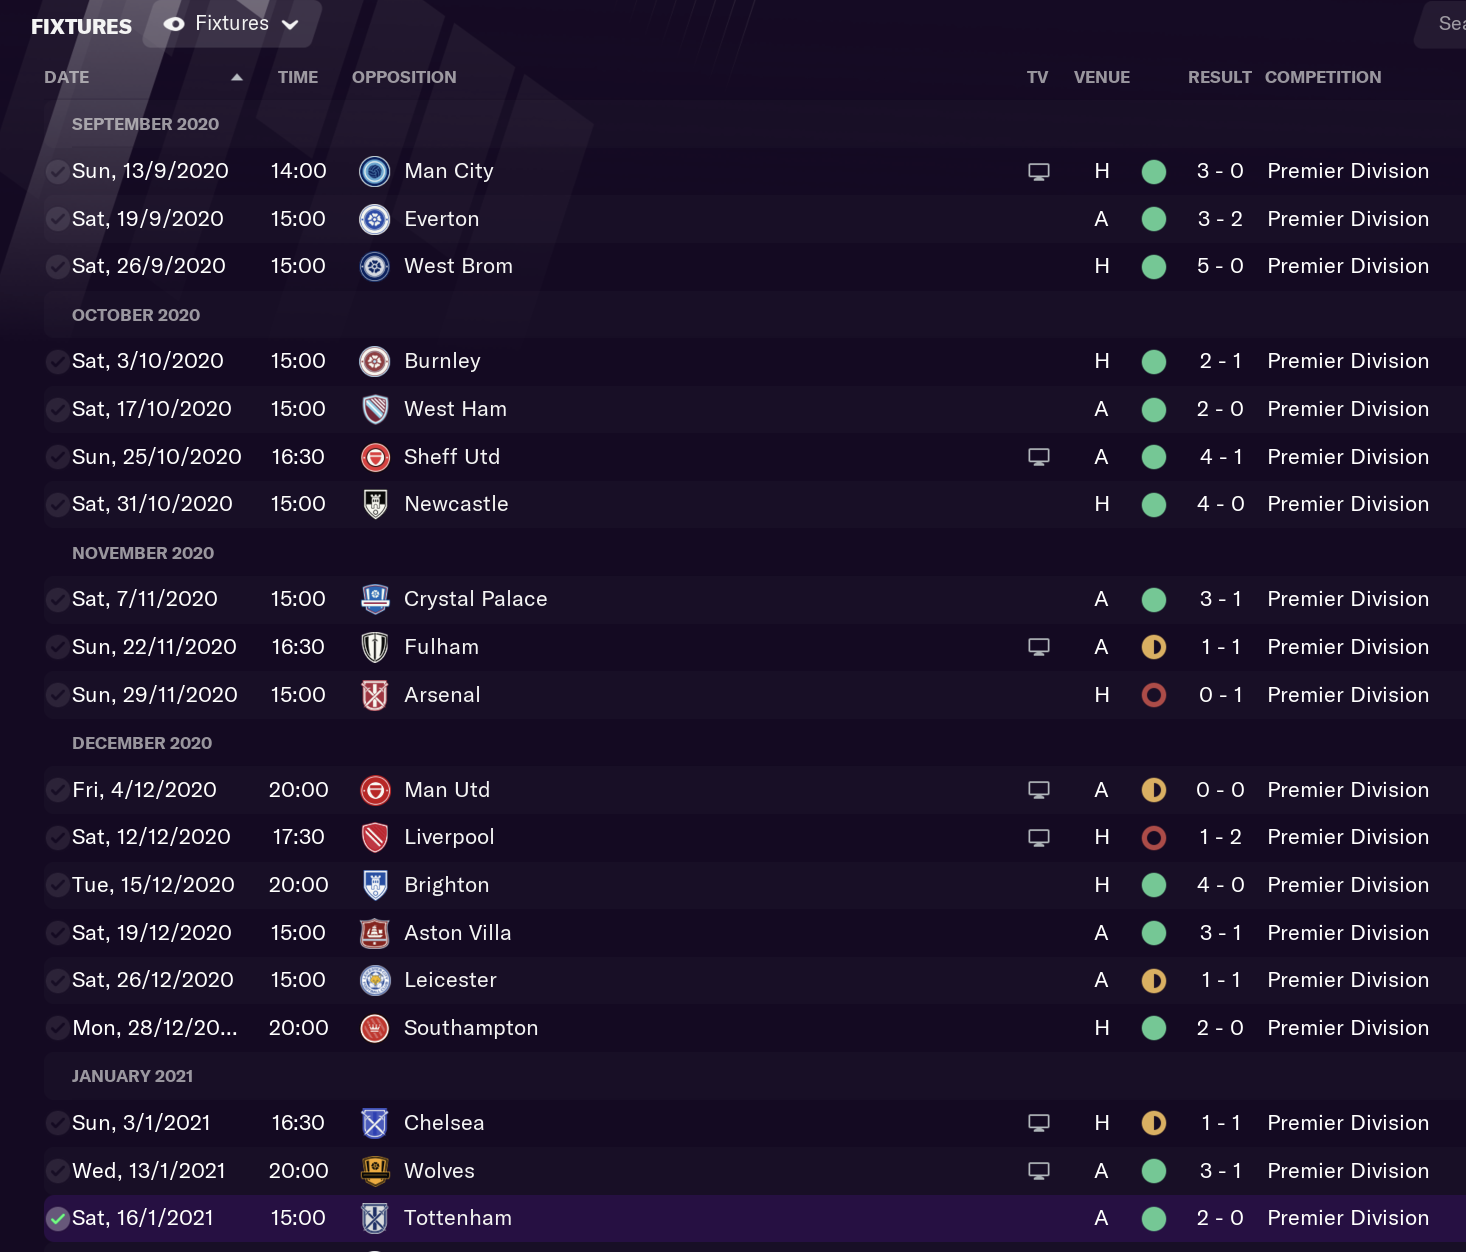Screen dimensions: 1466x1252
Task: Click the Arsenal club crest icon
Action: point(374,695)
